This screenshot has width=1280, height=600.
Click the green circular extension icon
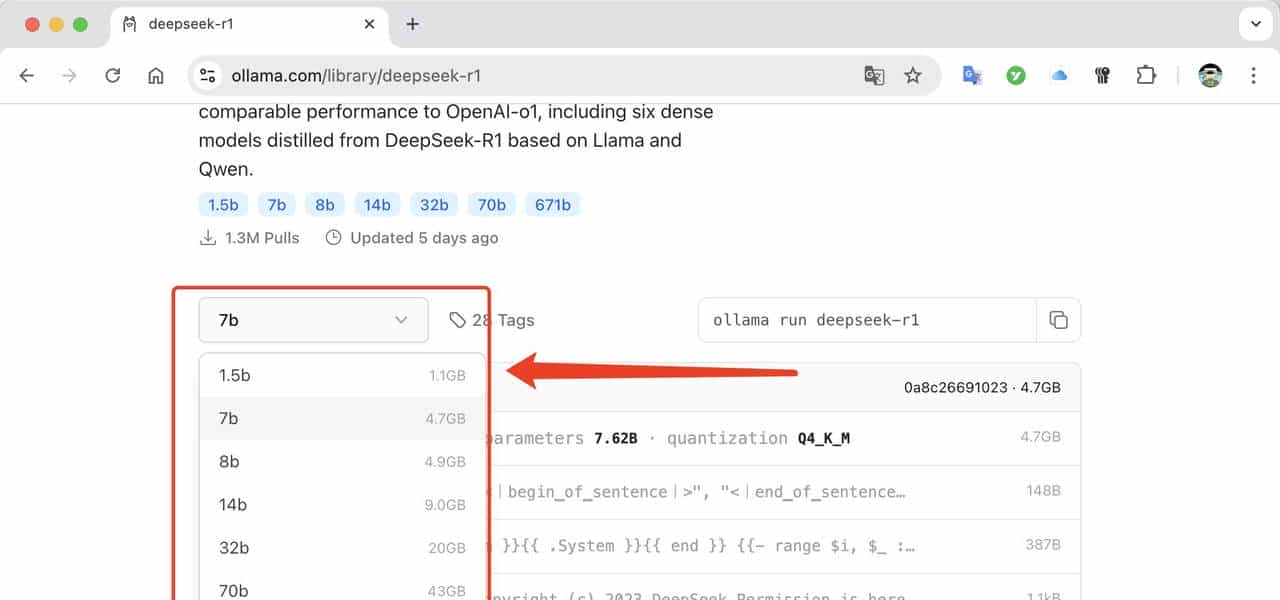[1016, 75]
